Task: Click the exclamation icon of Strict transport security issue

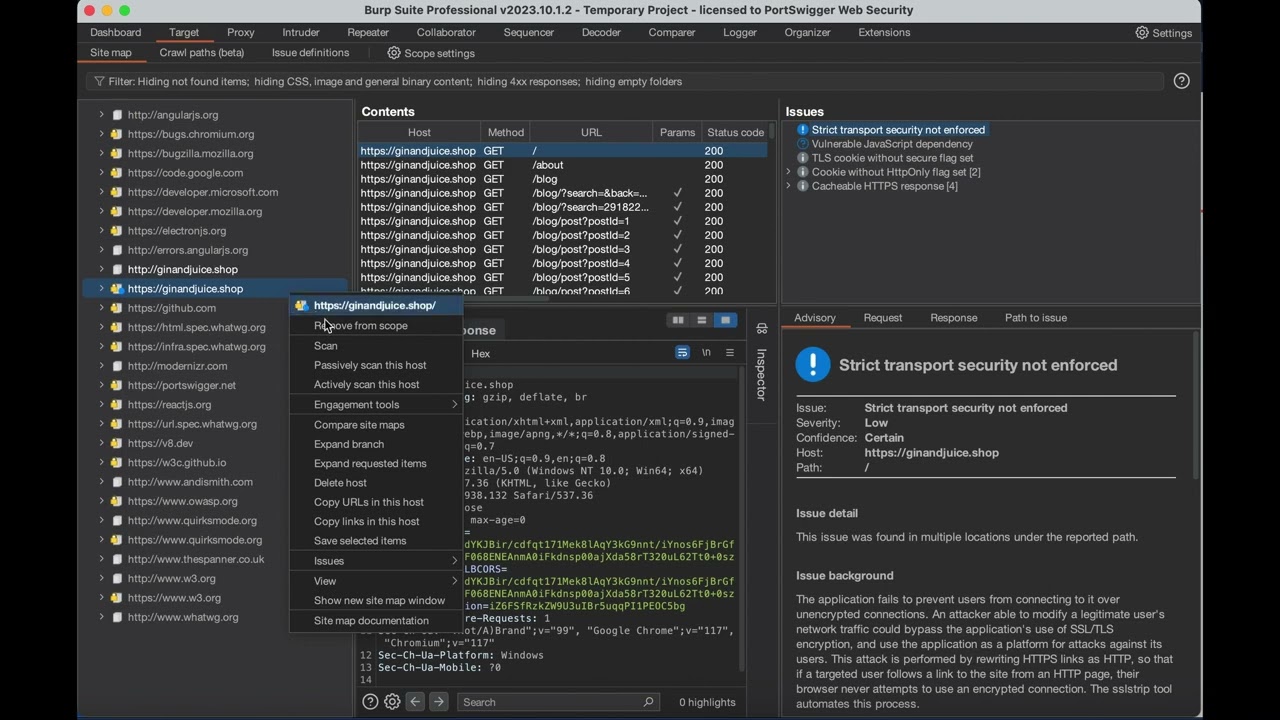Action: pyautogui.click(x=802, y=130)
